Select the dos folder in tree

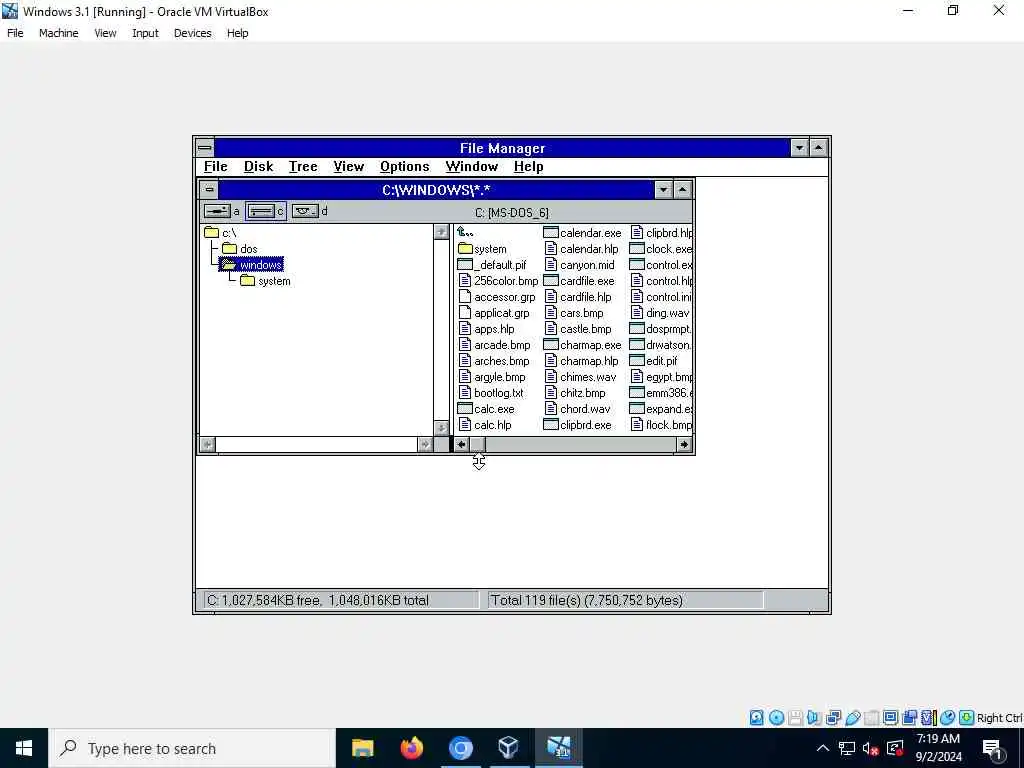(240, 249)
